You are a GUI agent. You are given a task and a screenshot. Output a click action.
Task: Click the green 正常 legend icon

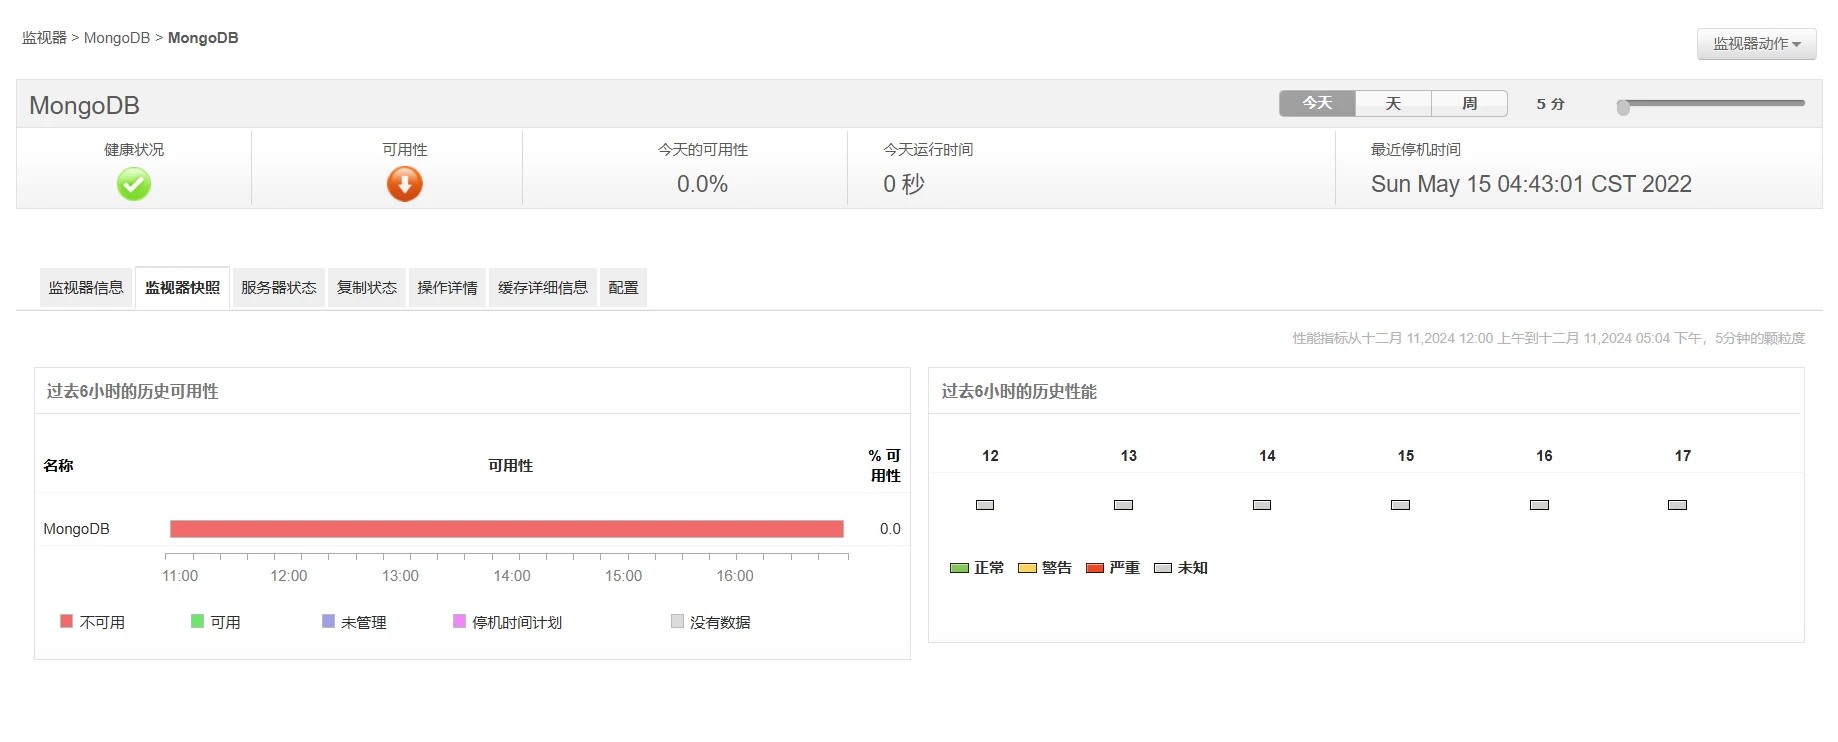[x=959, y=568]
